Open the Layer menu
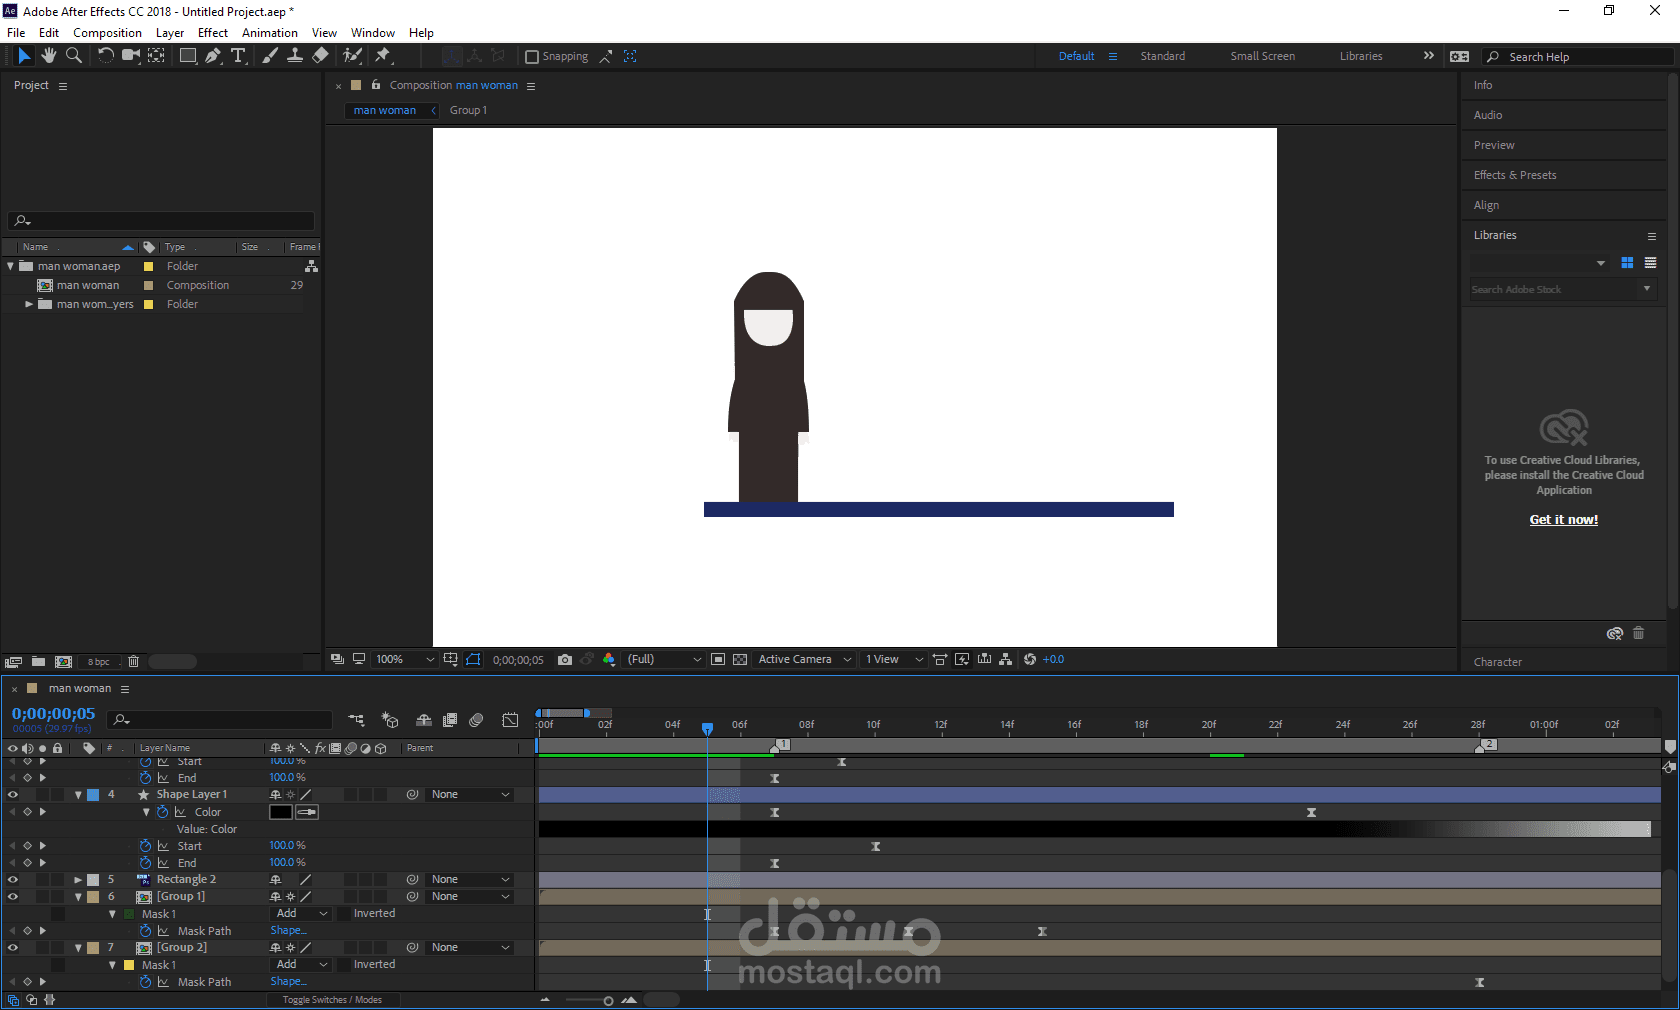Image resolution: width=1680 pixels, height=1010 pixels. tap(170, 33)
